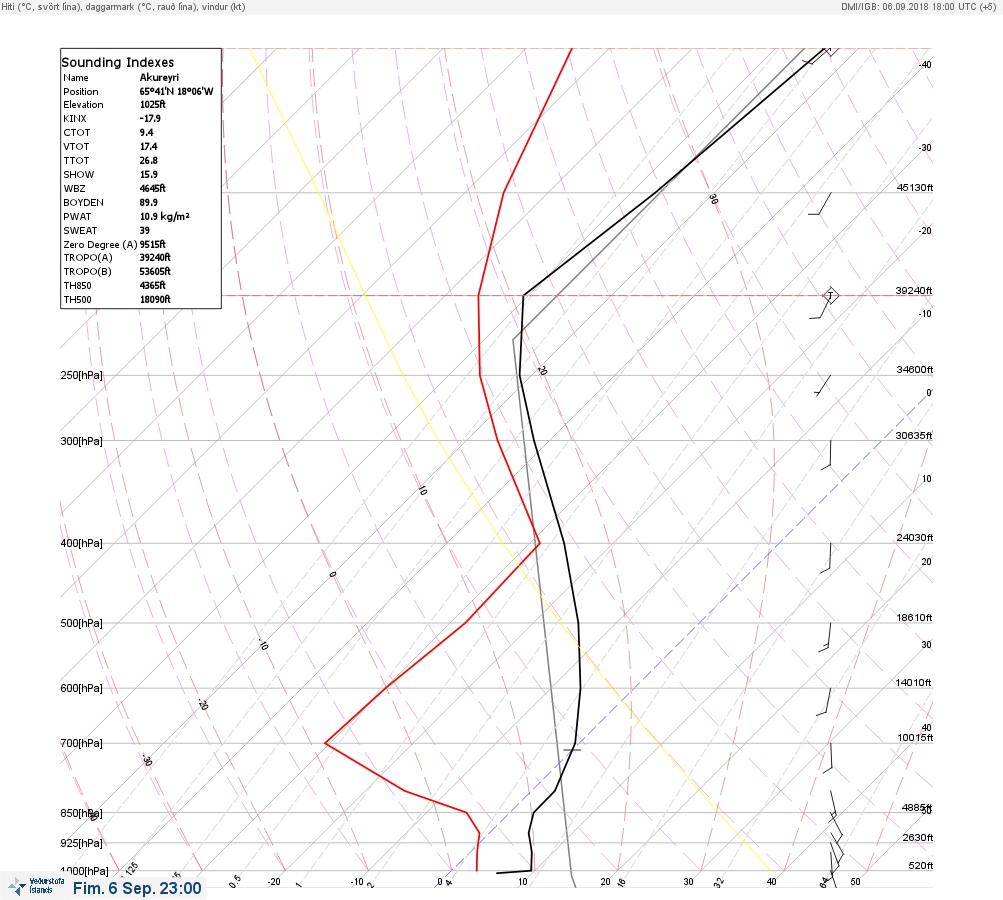This screenshot has width=1003, height=900.
Task: Click the 30635ft altitude label
Action: [x=914, y=436]
